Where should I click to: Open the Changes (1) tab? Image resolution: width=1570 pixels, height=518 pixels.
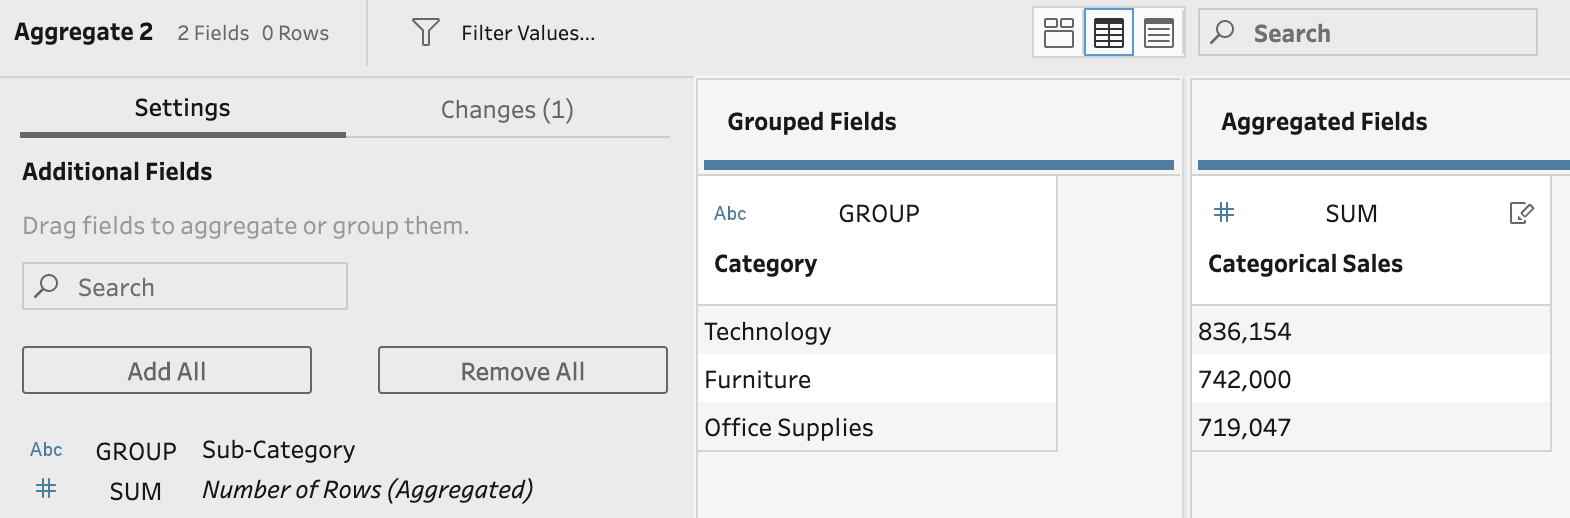pos(507,109)
